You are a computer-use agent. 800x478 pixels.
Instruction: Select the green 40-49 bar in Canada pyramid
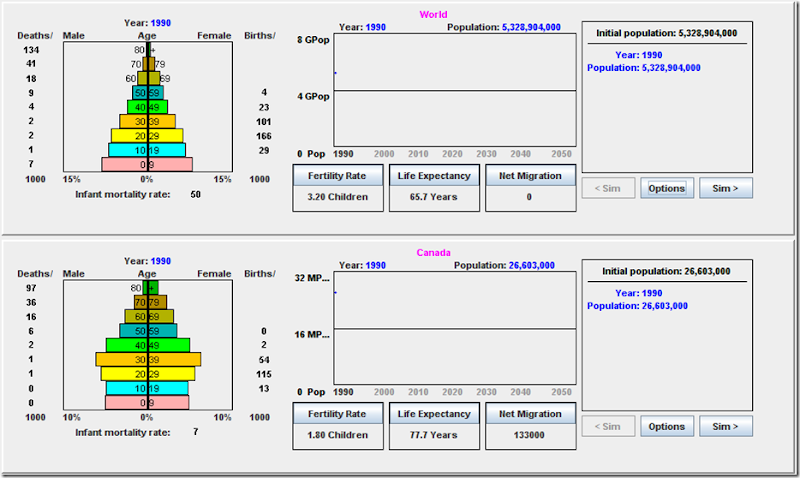coord(148,345)
